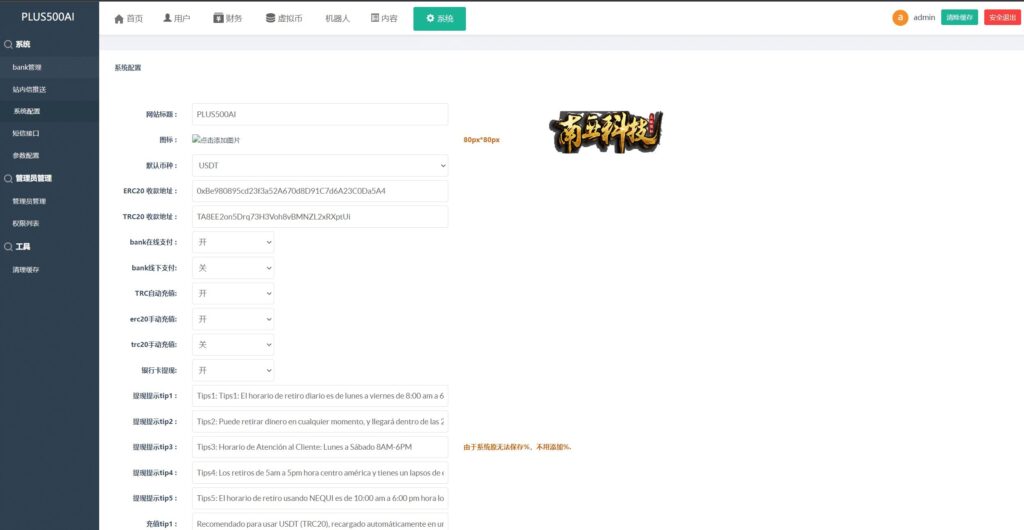Open the 虚拟币 virtual currency tab
The image size is (1024, 530).
284,18
